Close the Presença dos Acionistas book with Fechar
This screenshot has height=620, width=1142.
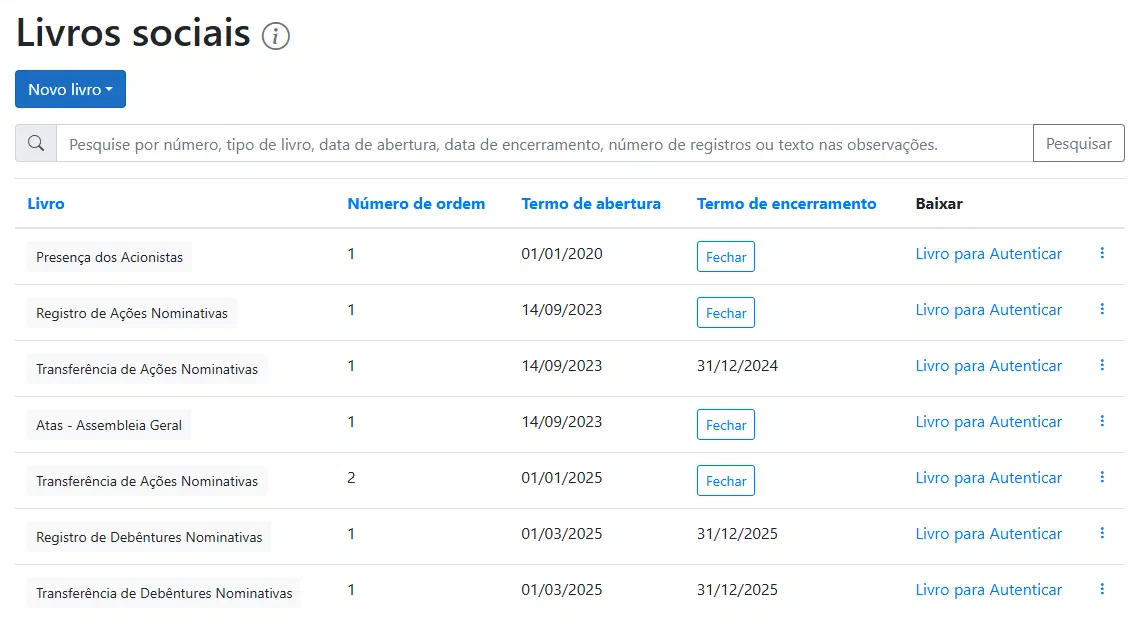pyautogui.click(x=726, y=256)
